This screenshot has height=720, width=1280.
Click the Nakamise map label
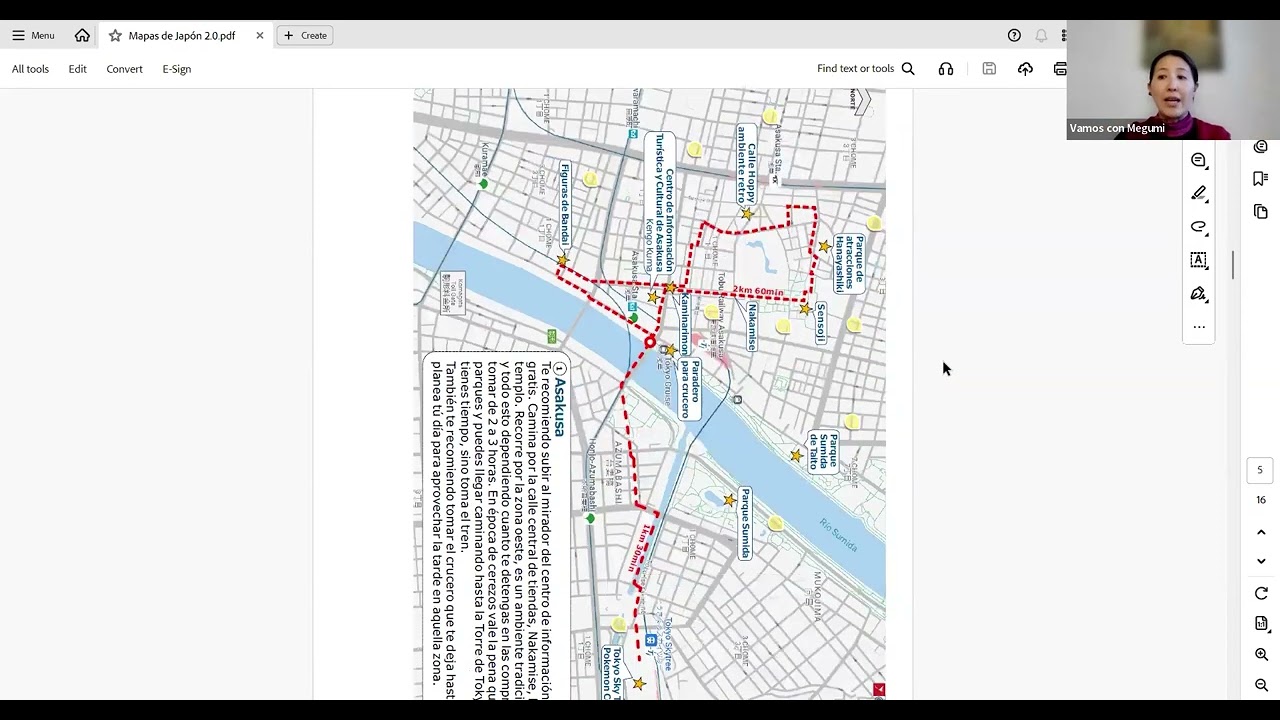coord(752,328)
